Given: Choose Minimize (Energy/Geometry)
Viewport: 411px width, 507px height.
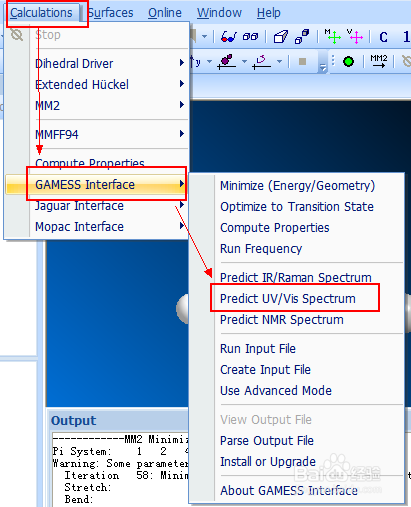Looking at the screenshot, I should tap(297, 186).
